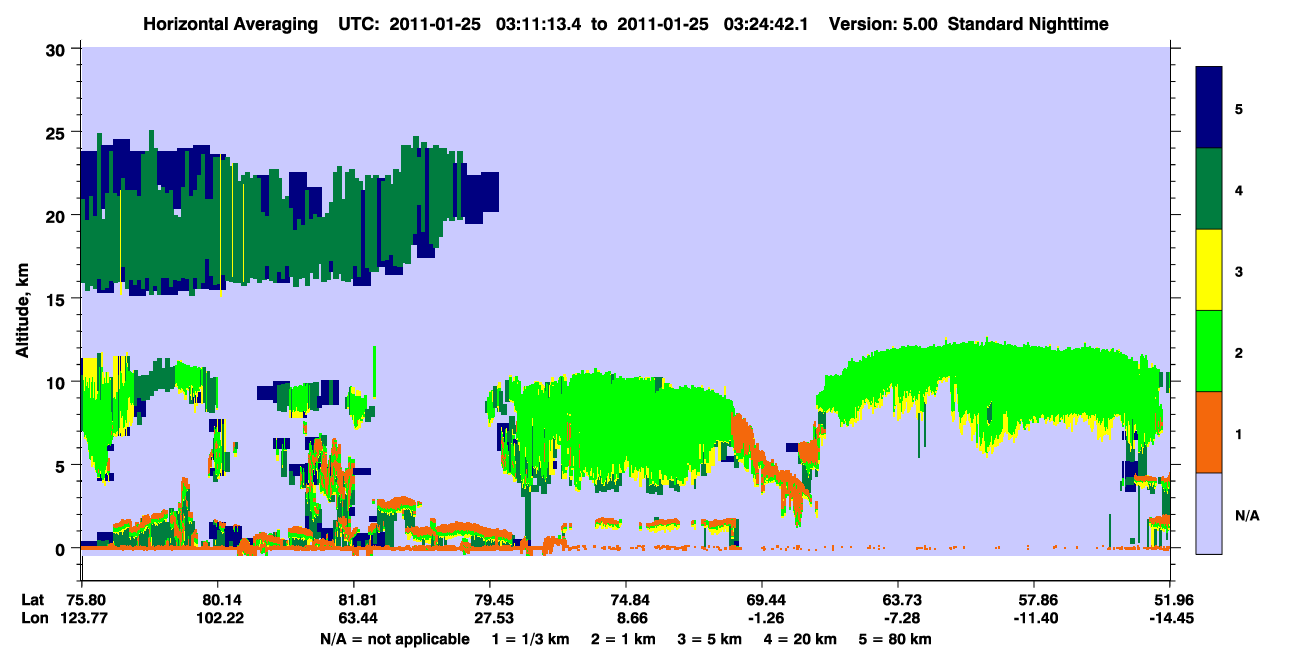Click the dark blue level 5 legend swatch
This screenshot has height=667, width=1300.
pos(1209,108)
